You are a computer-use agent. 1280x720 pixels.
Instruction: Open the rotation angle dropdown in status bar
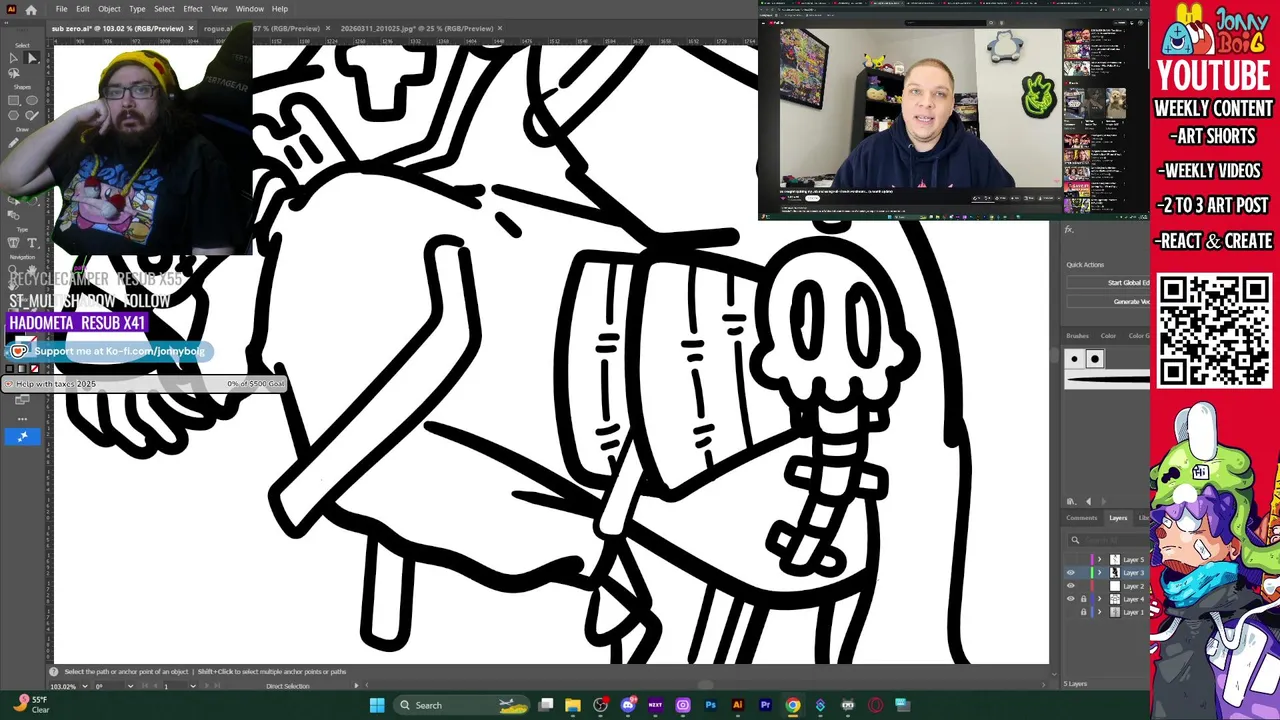pyautogui.click(x=131, y=686)
